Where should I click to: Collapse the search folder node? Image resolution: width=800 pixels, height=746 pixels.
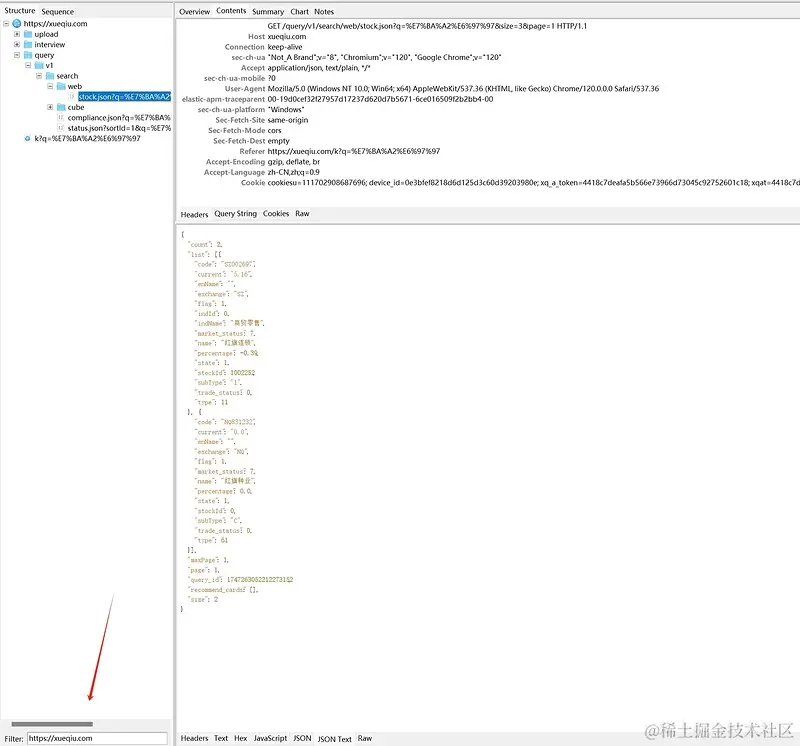pos(39,76)
